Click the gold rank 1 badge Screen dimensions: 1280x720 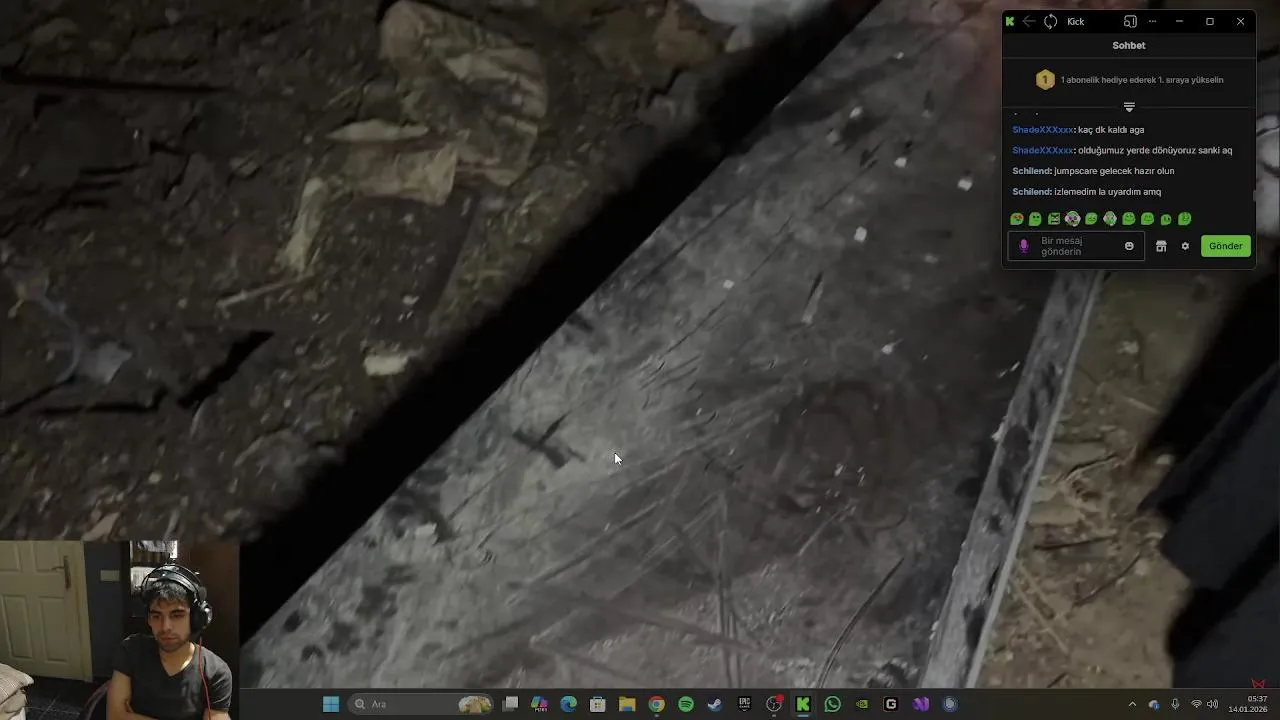click(x=1045, y=79)
